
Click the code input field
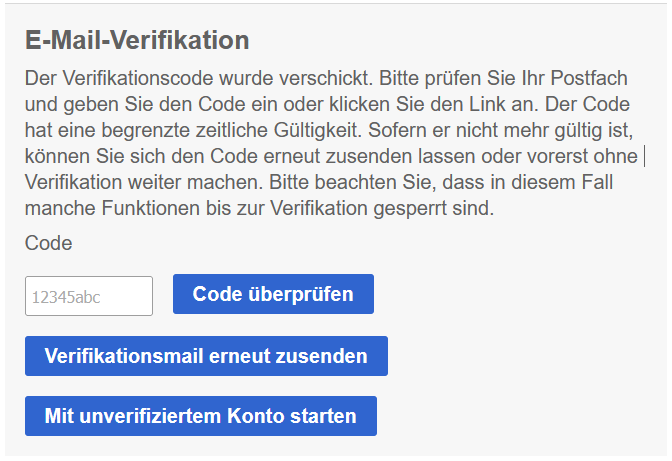pyautogui.click(x=89, y=296)
